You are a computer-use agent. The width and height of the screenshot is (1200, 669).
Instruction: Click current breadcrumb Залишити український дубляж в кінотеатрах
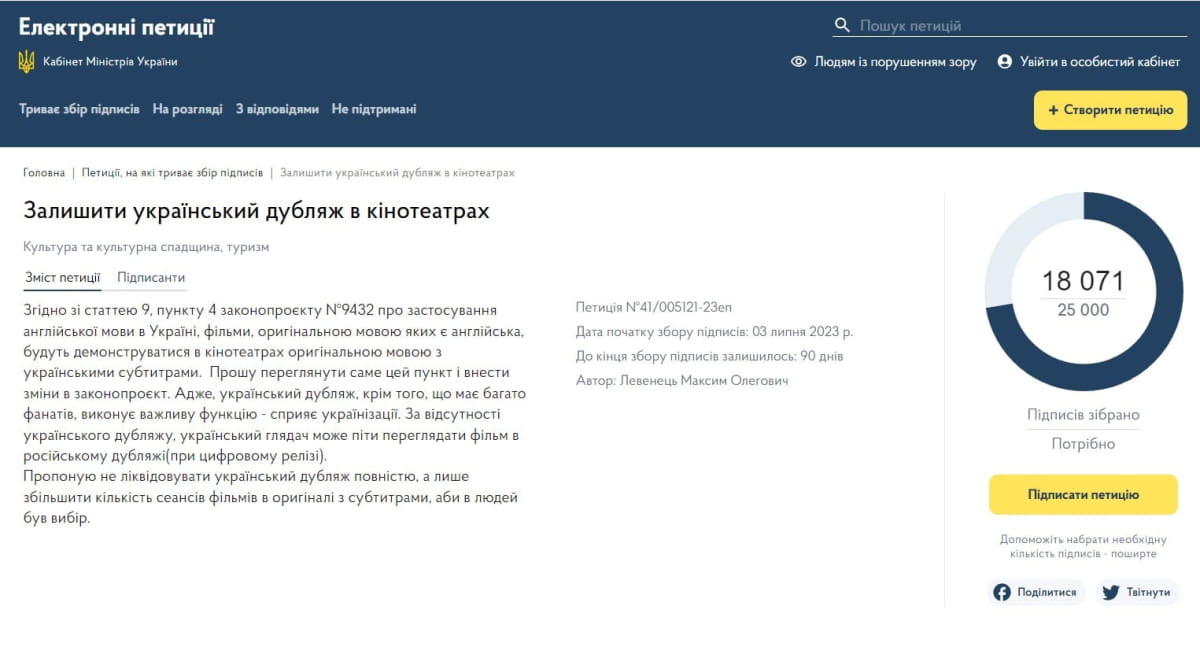(397, 173)
